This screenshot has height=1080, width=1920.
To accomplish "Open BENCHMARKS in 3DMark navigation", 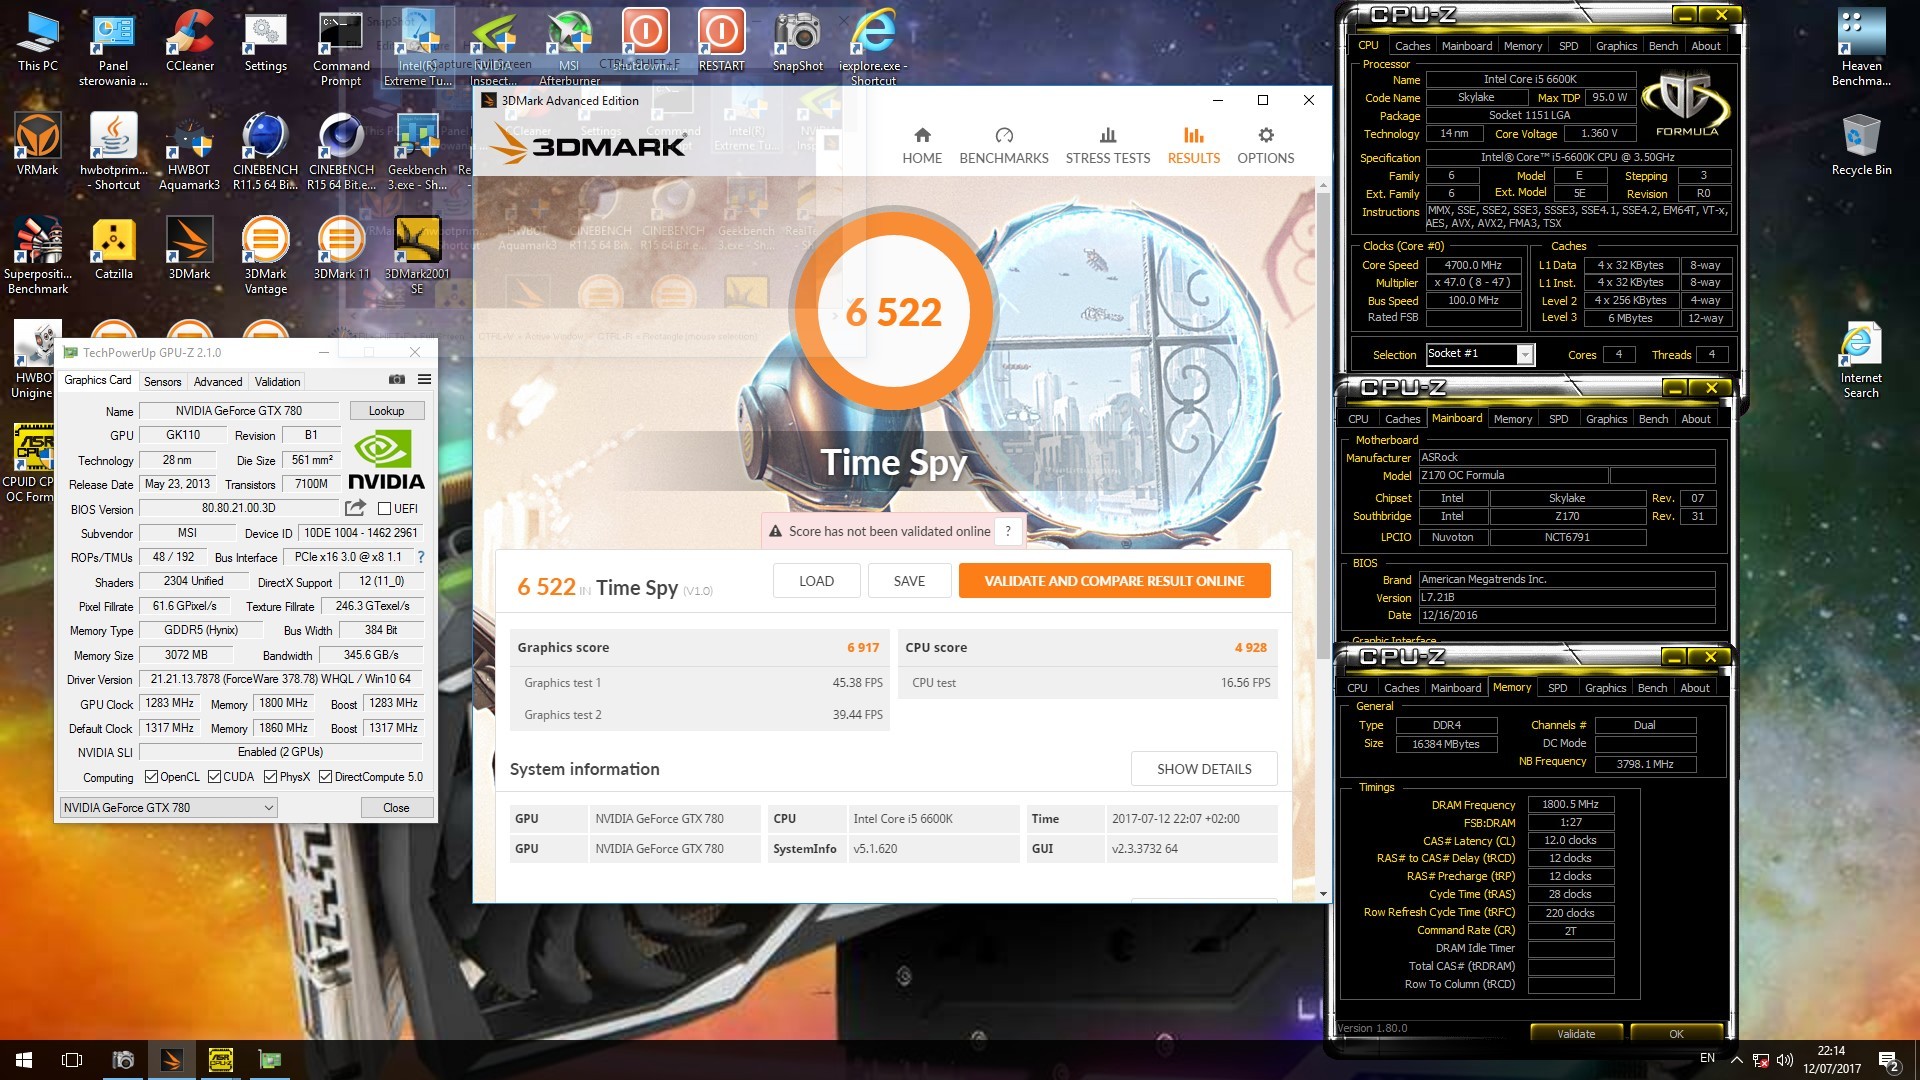I will pyautogui.click(x=1004, y=146).
